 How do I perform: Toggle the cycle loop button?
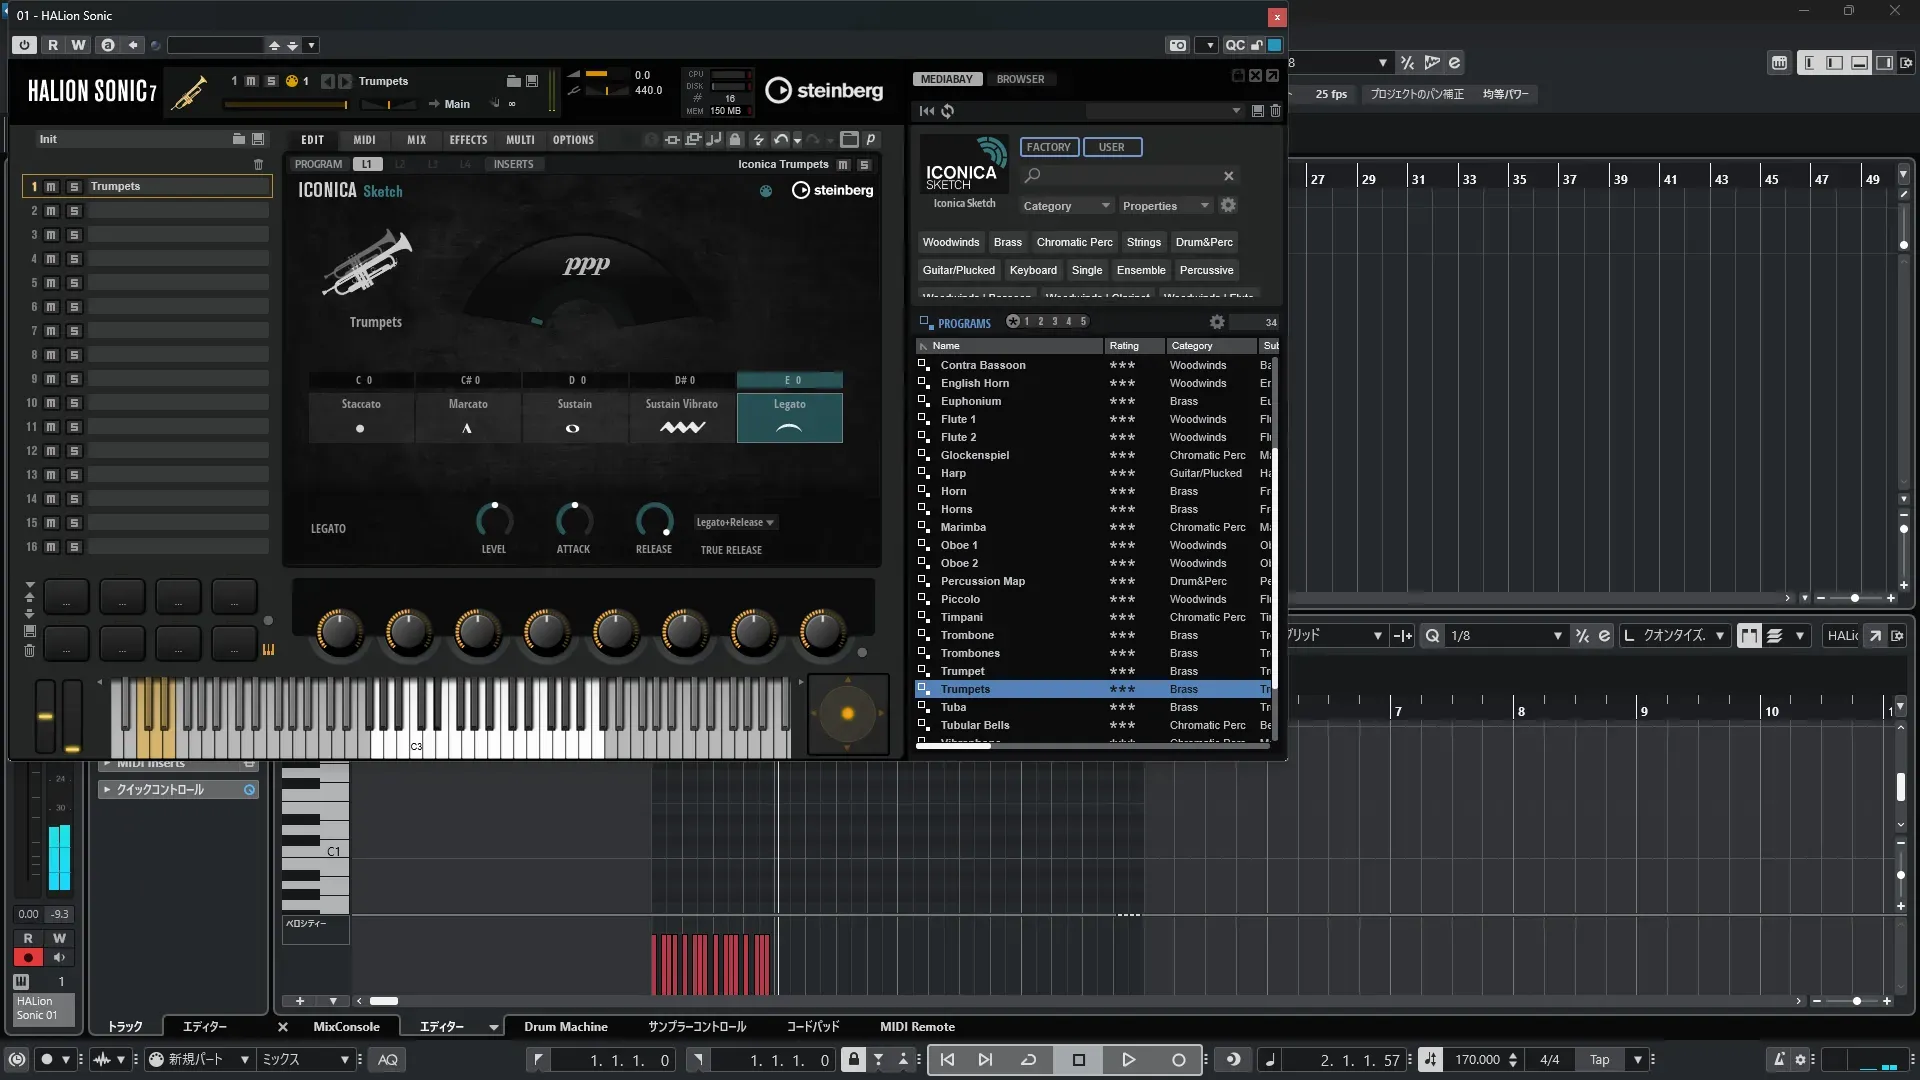1028,1060
